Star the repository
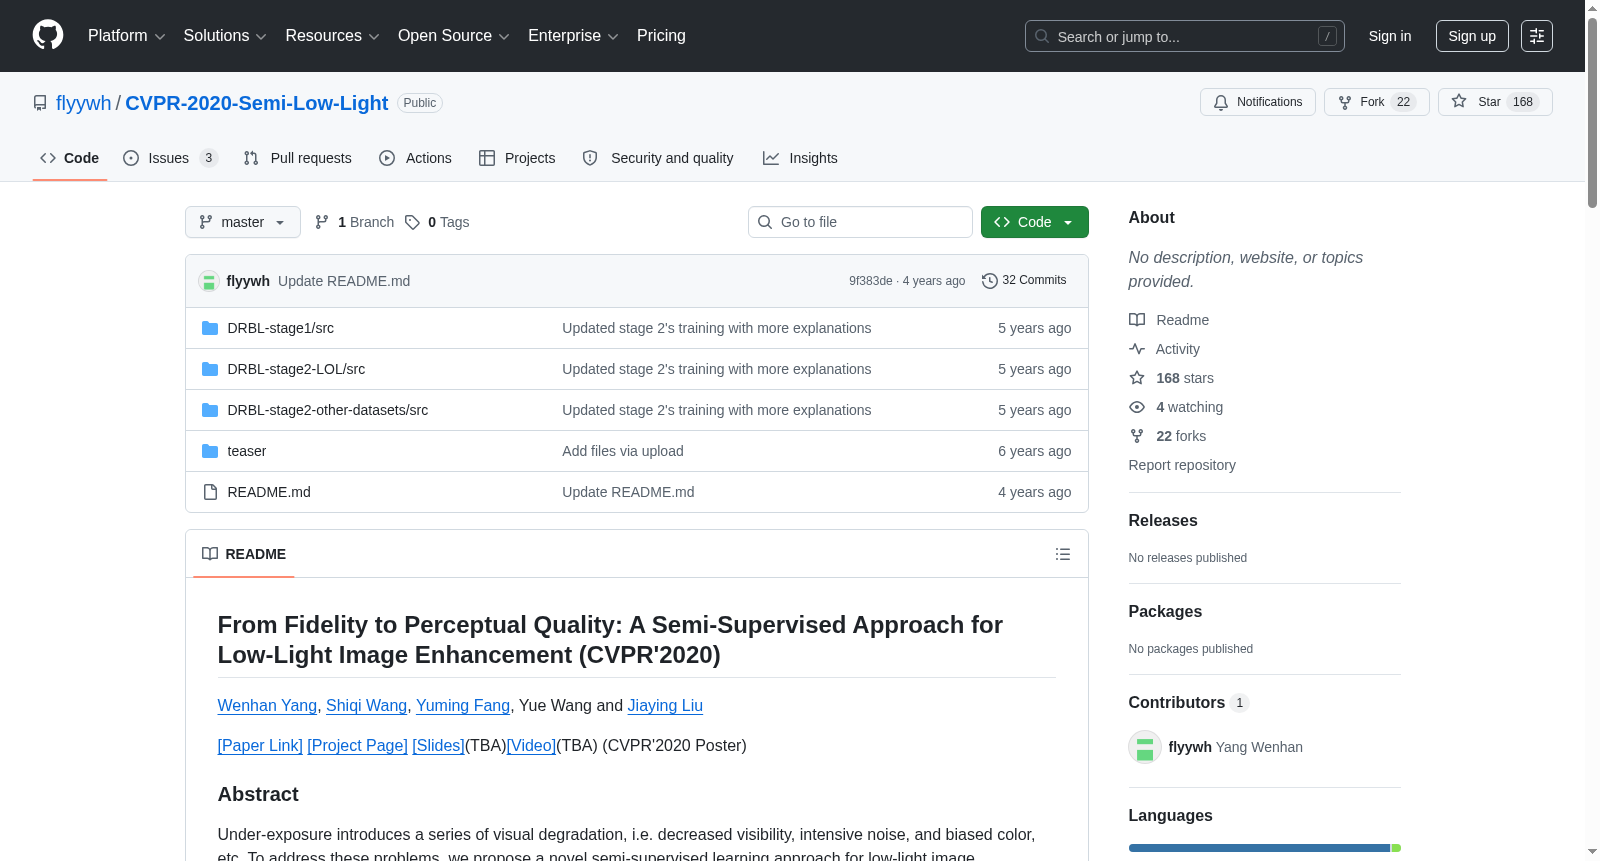 click(1495, 102)
